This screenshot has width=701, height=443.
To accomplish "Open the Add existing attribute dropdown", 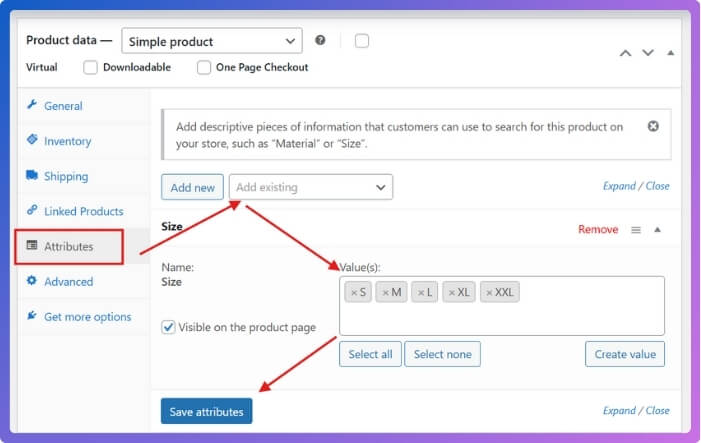I will 311,187.
